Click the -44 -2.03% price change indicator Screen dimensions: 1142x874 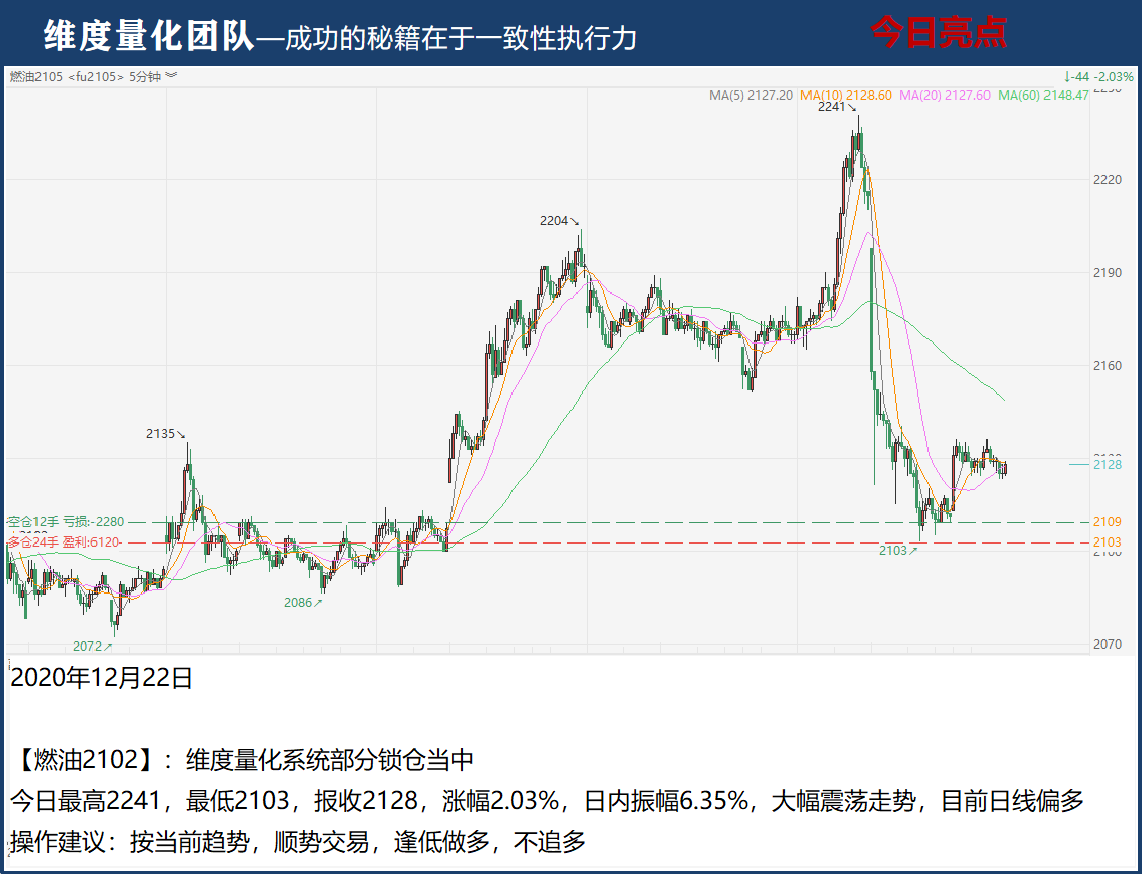click(x=1098, y=76)
